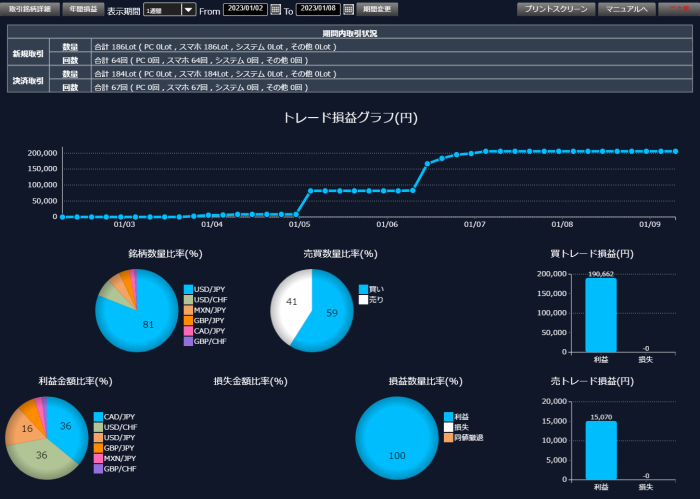Open マニュアルへ manual link

626,9
